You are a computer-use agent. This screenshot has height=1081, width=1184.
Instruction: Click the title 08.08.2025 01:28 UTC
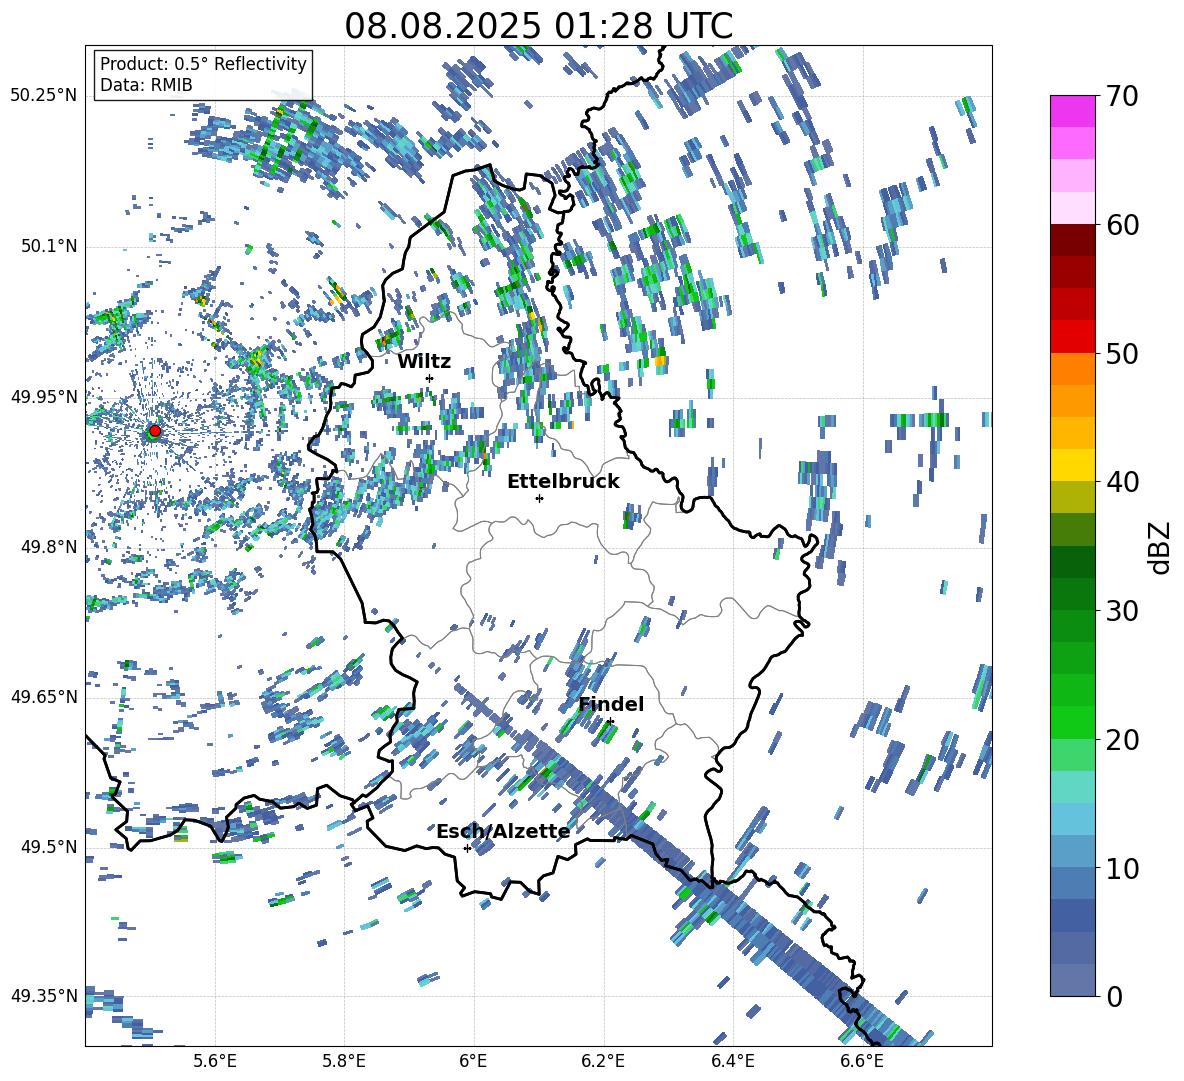[x=538, y=26]
